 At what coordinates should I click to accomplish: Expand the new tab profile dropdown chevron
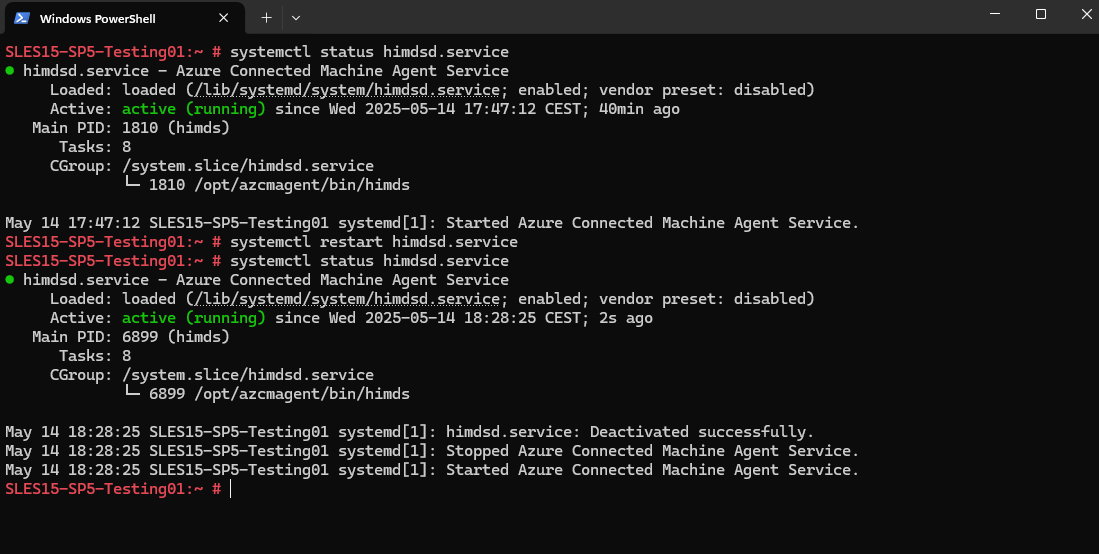[x=296, y=18]
